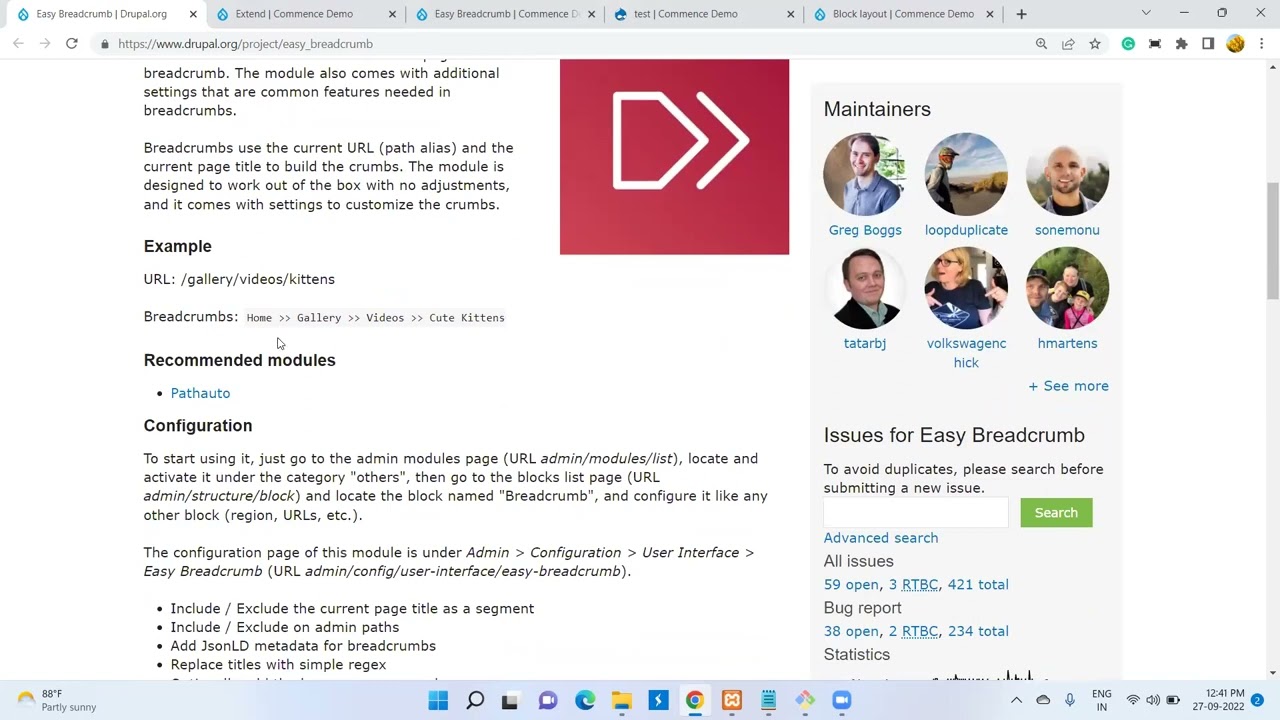Click the Easy Breadcrumb module logo image
This screenshot has width=1280, height=720.
coord(674,157)
